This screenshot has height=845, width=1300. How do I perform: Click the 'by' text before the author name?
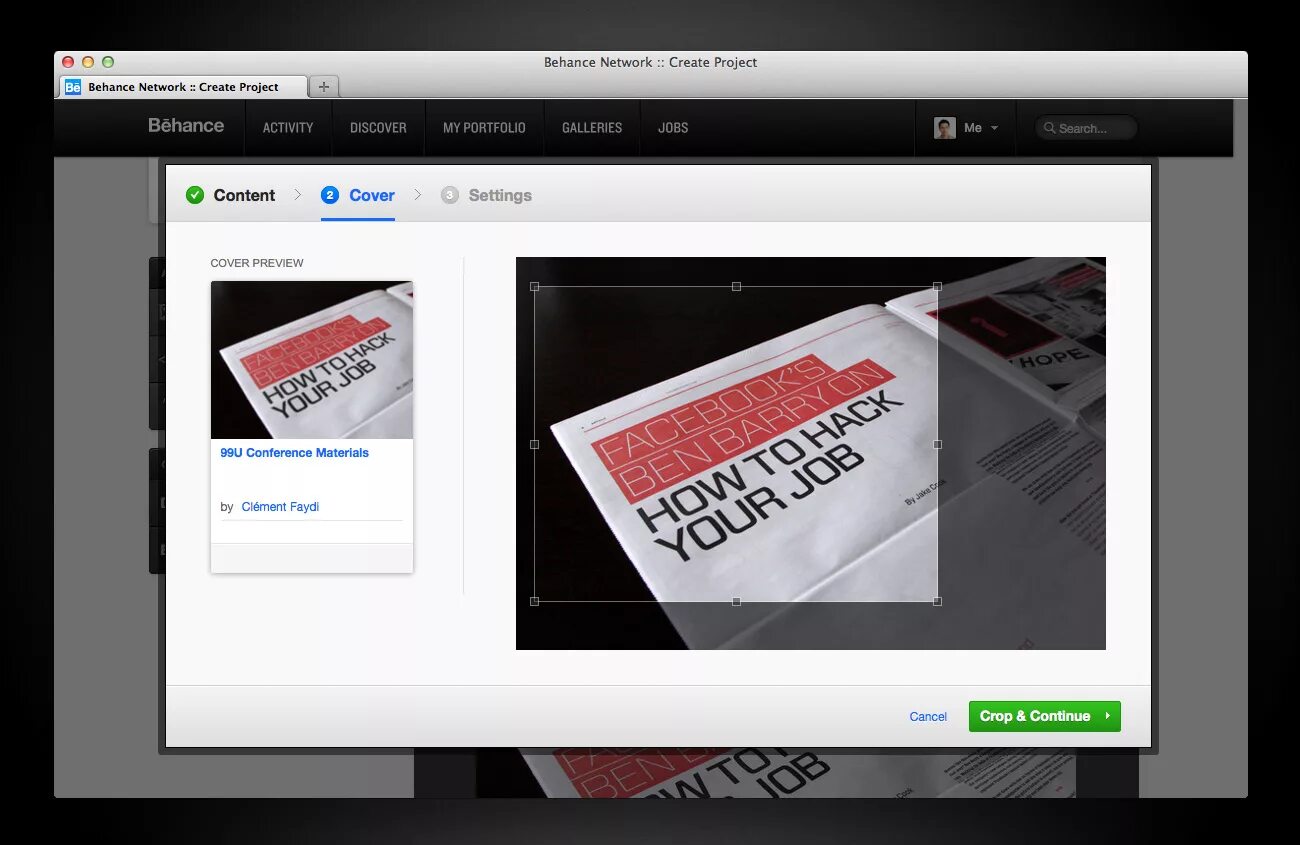click(x=227, y=507)
